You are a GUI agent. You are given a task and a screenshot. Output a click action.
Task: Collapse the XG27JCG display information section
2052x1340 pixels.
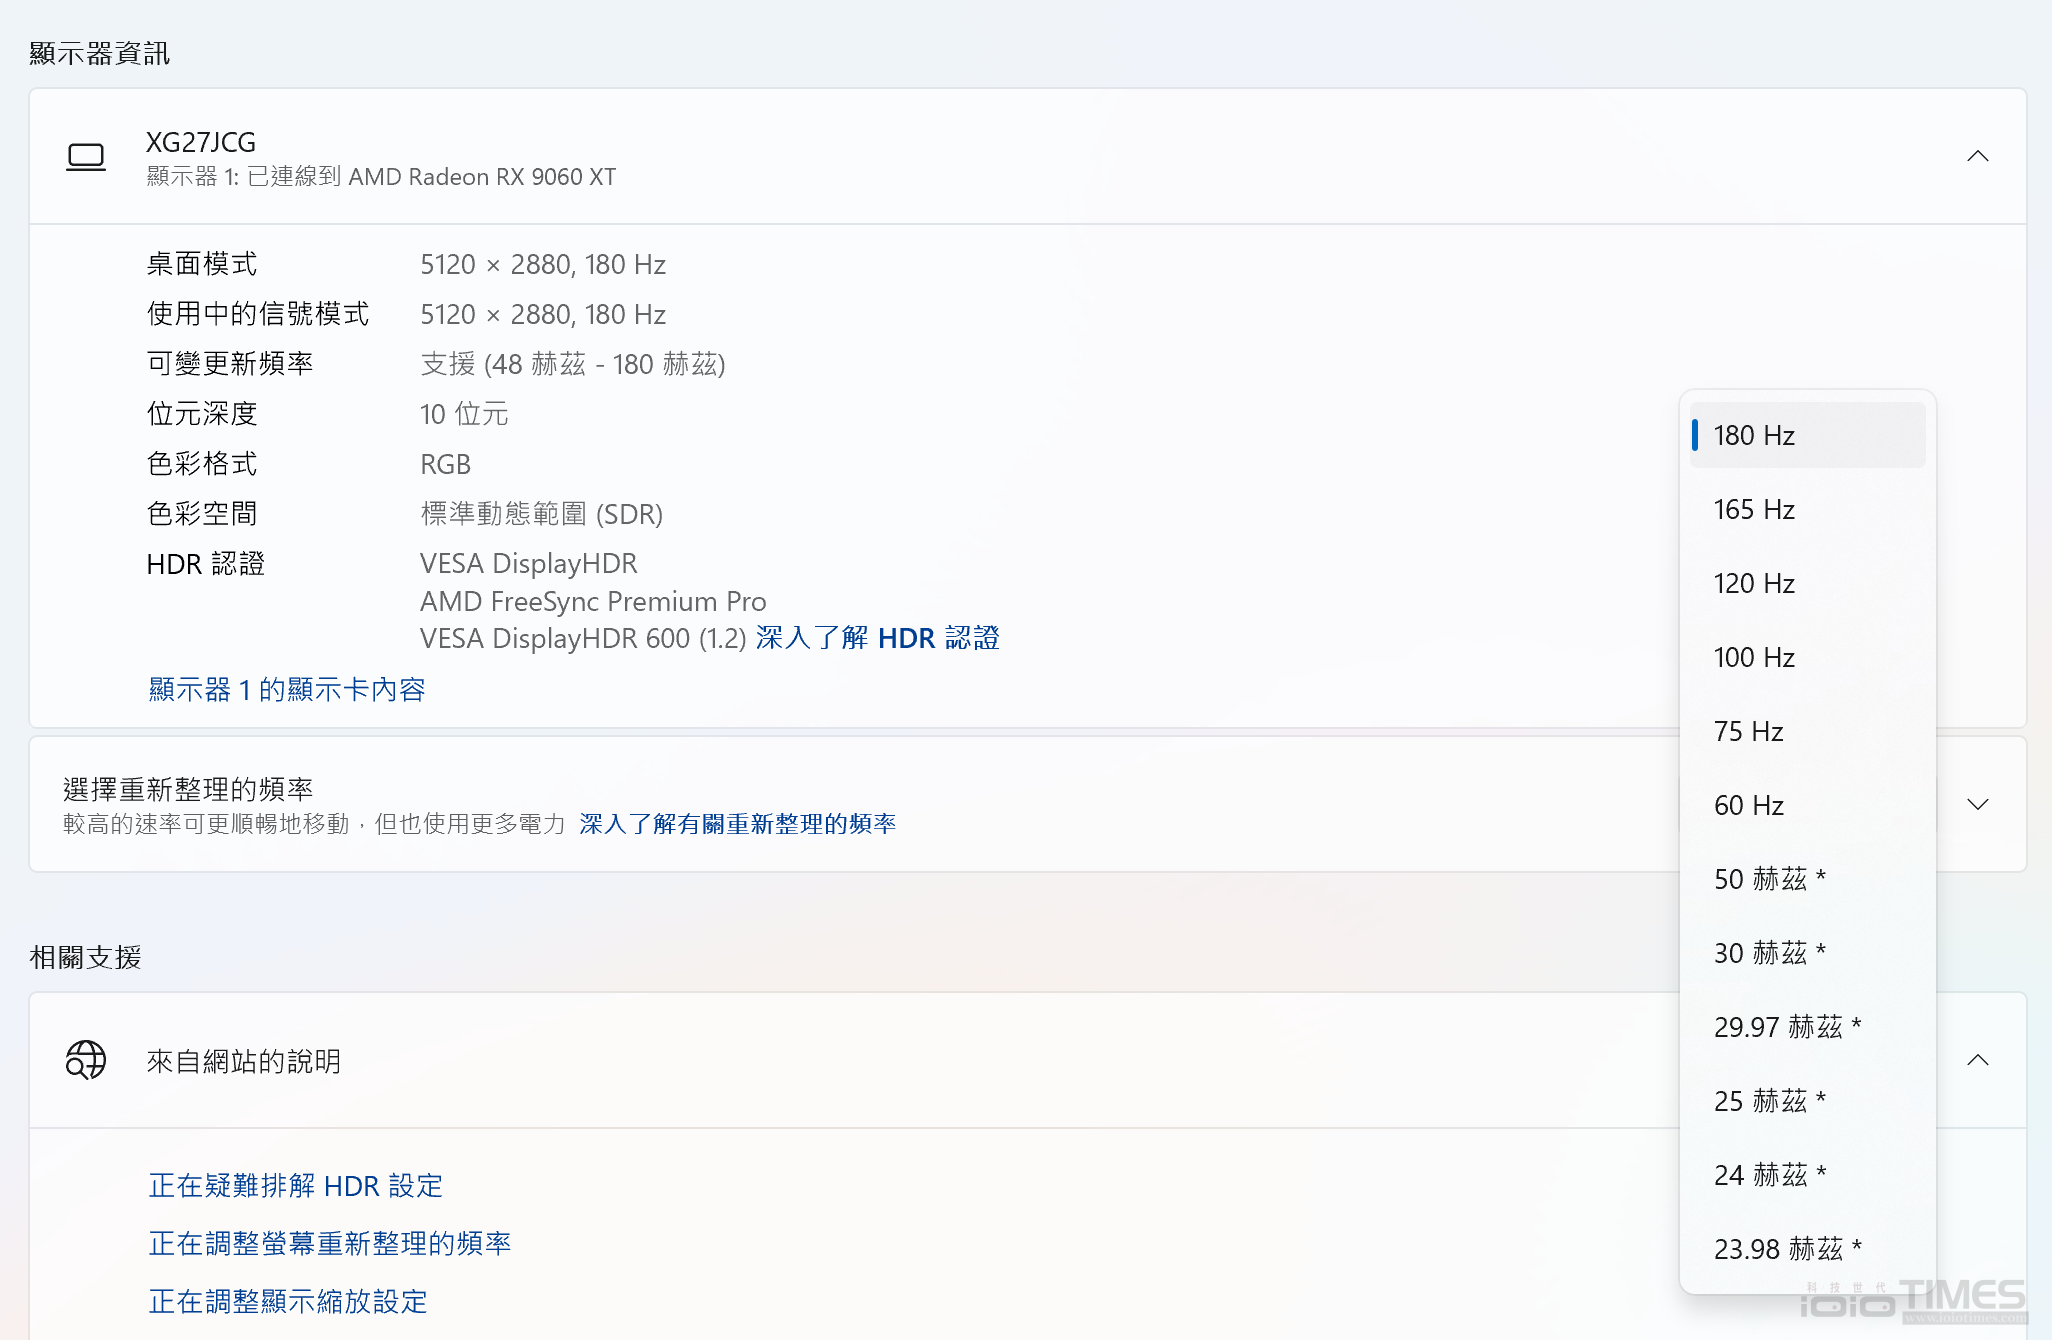point(1979,157)
